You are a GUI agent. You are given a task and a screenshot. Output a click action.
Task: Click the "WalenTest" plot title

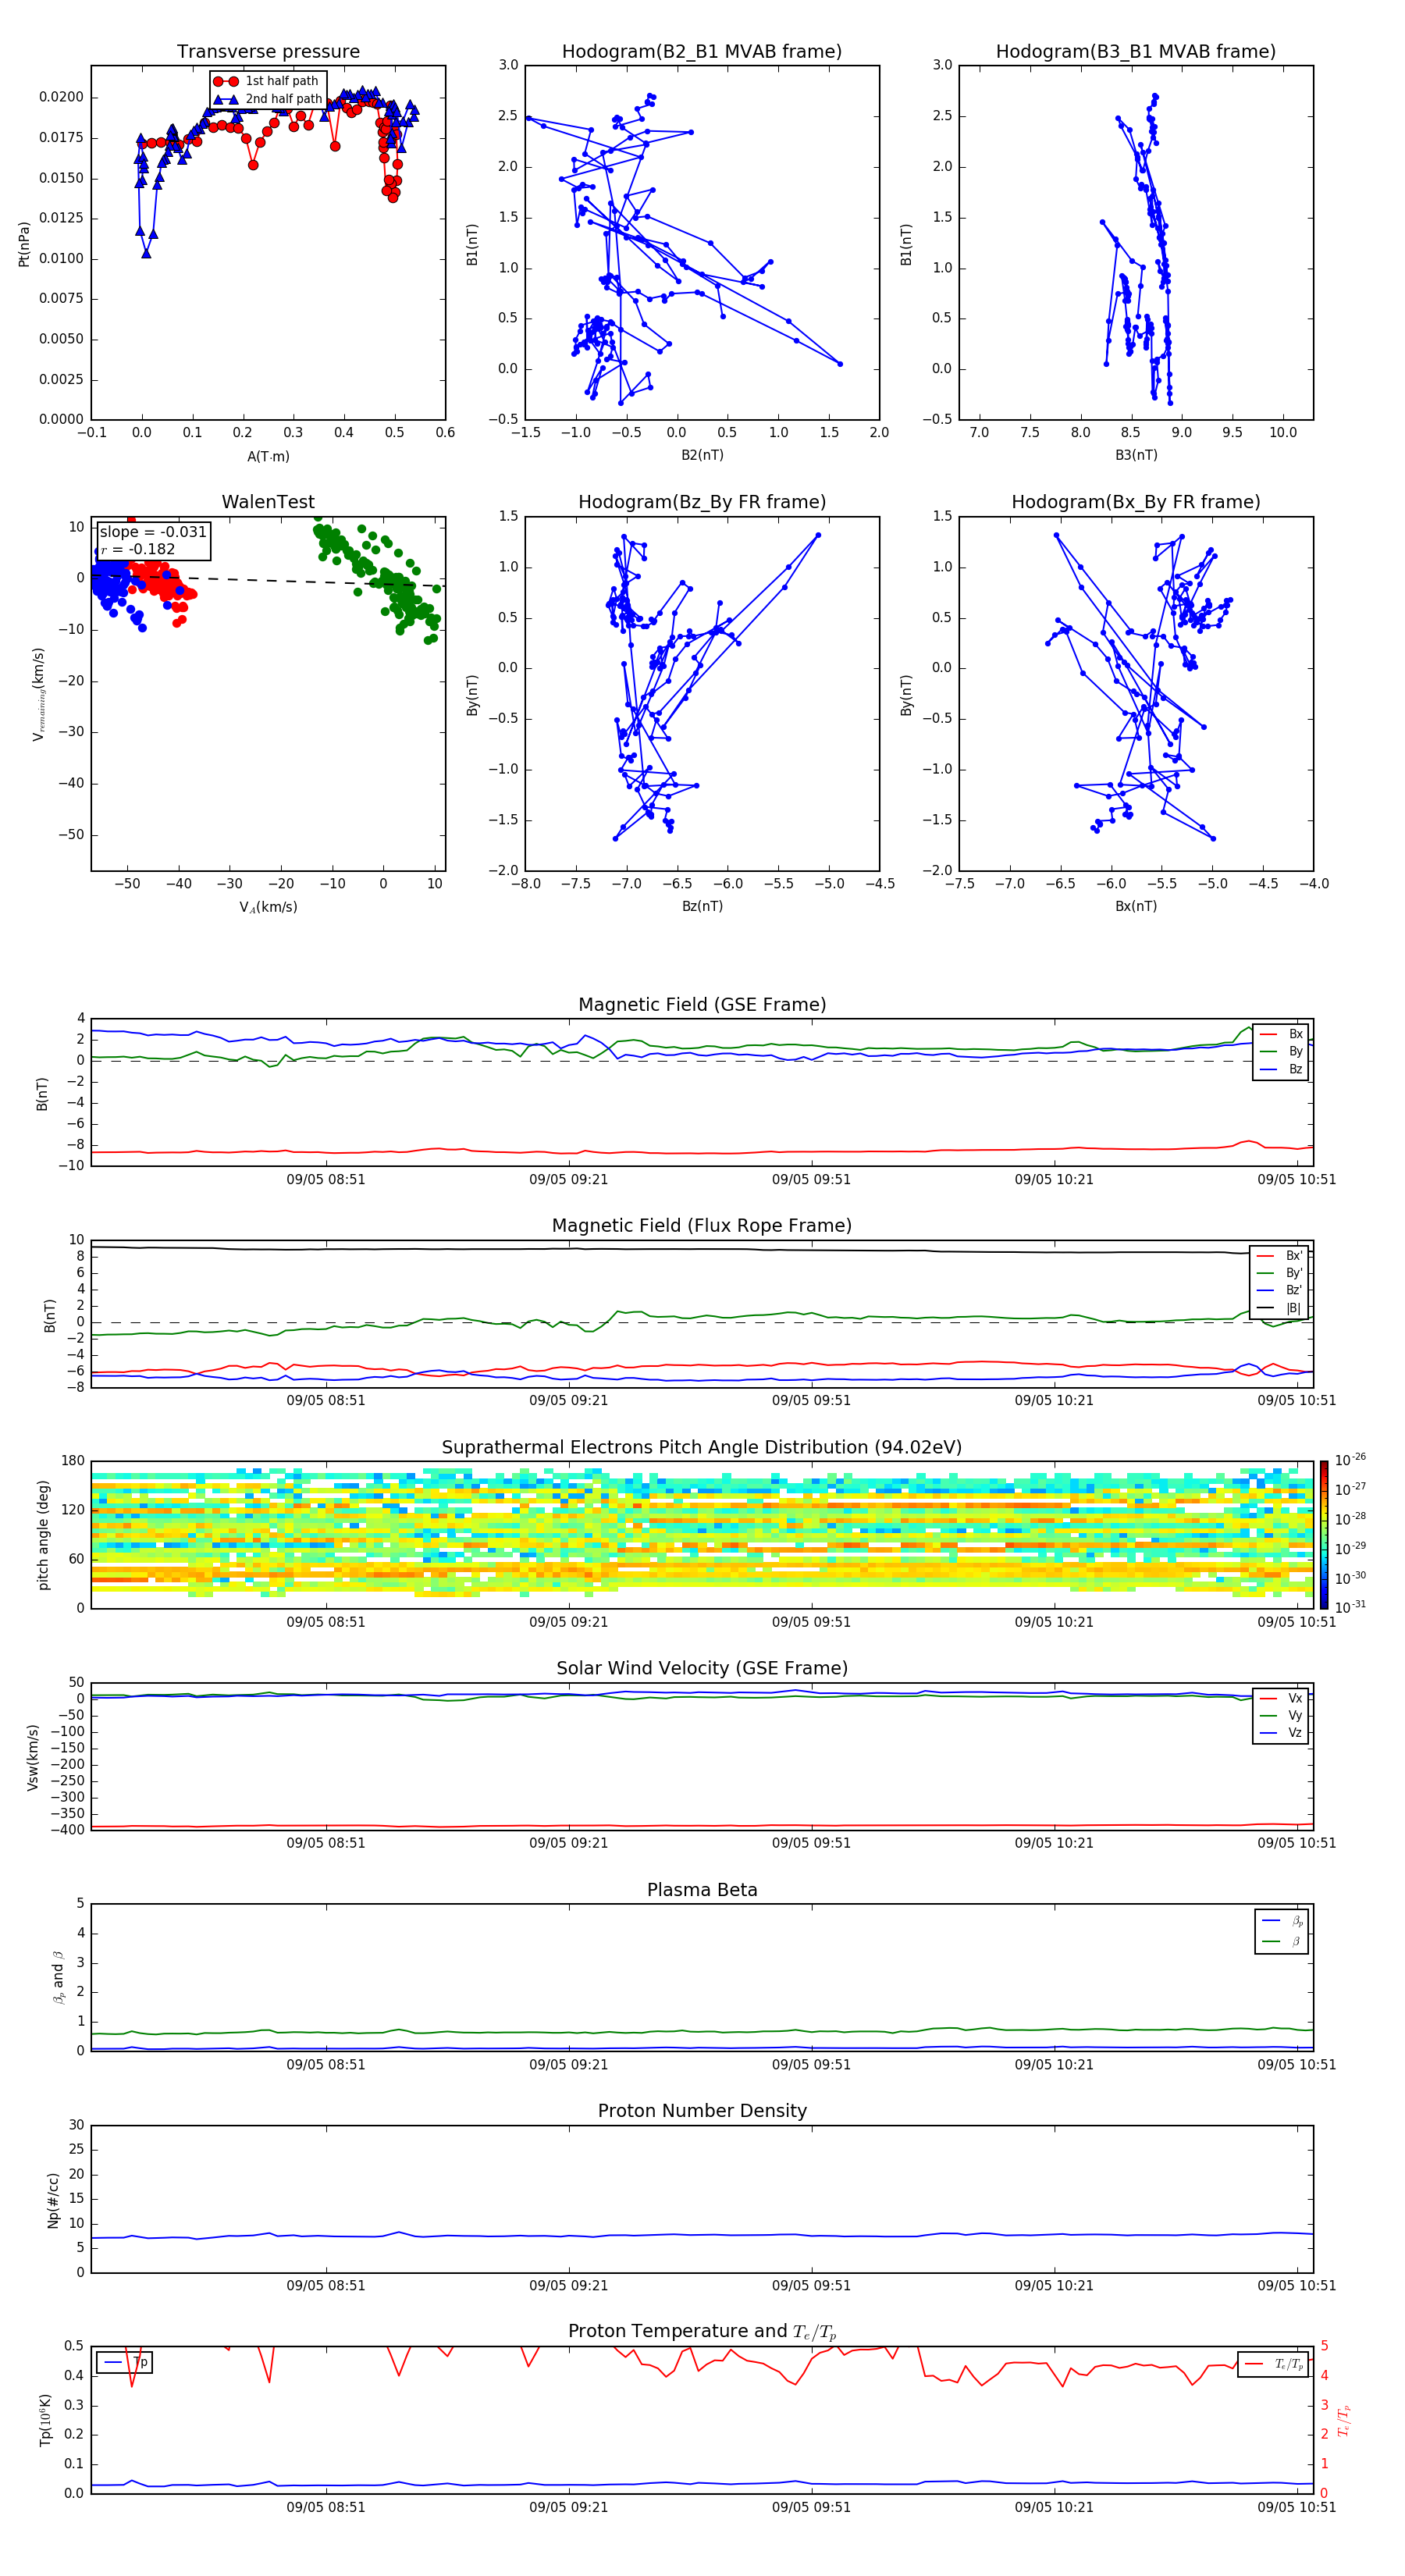[268, 502]
